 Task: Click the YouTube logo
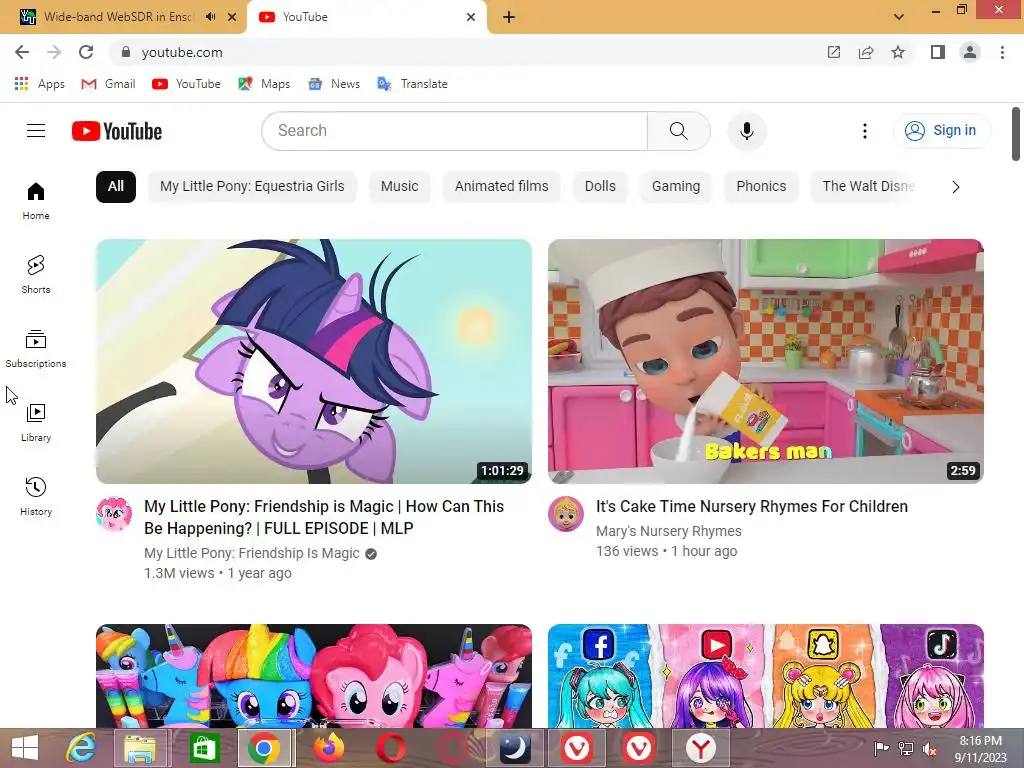tap(117, 131)
